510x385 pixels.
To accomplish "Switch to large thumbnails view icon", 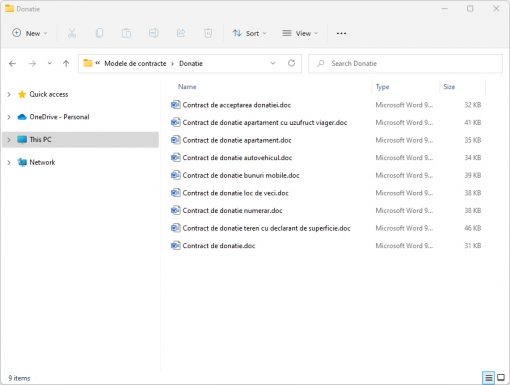I will click(x=501, y=378).
